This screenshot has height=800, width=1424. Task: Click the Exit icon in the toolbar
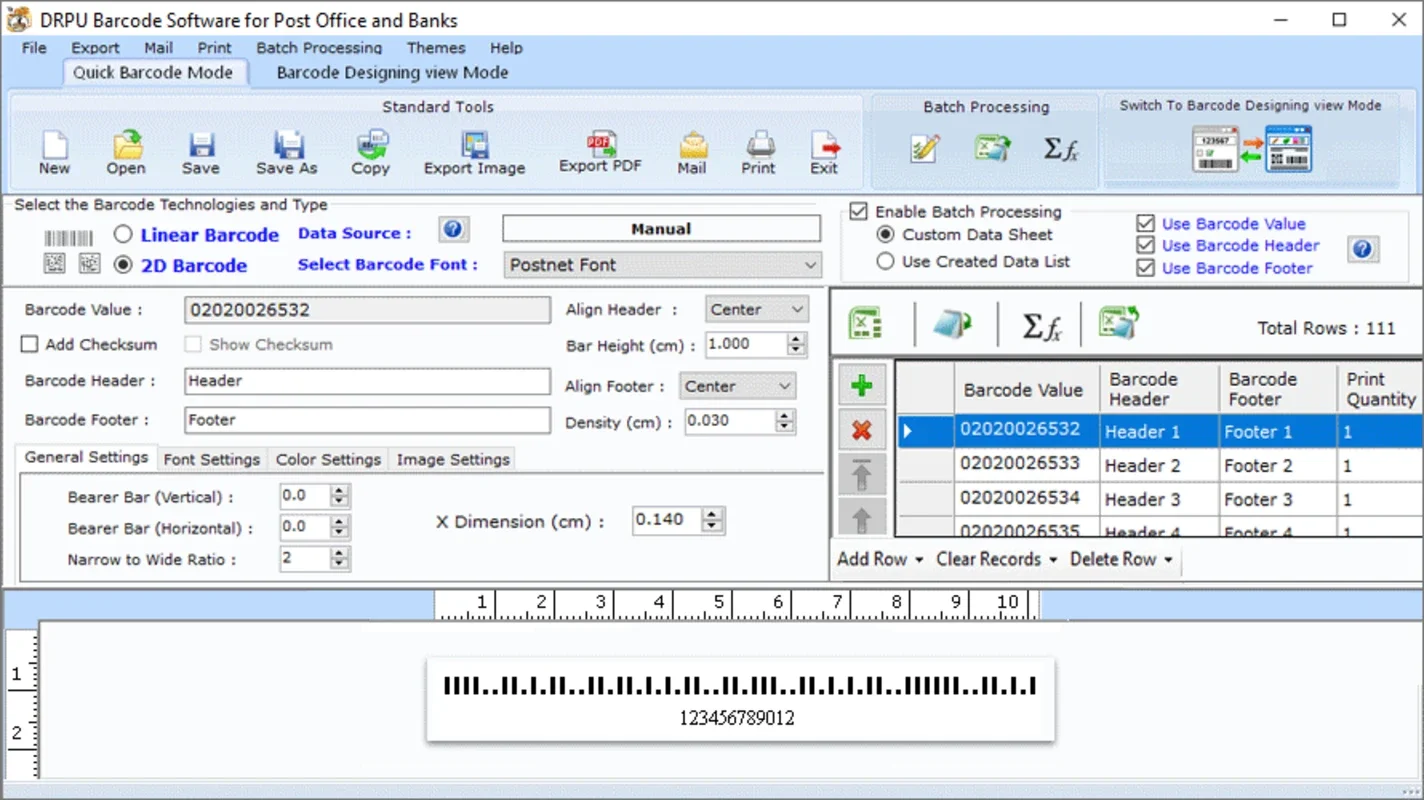click(x=825, y=145)
